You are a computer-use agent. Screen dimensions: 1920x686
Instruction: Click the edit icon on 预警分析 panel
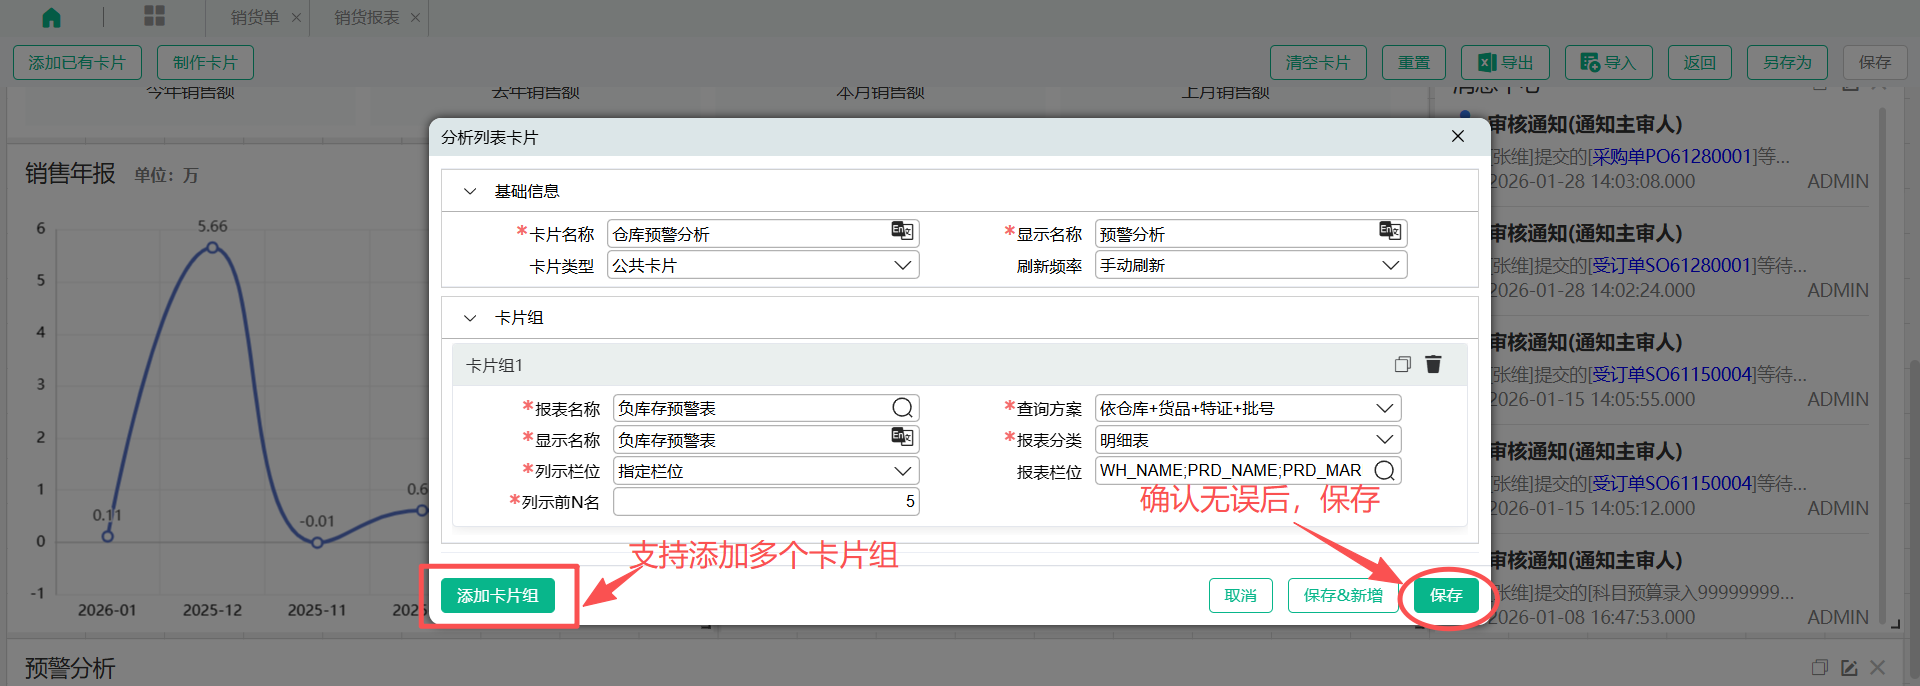click(1849, 667)
